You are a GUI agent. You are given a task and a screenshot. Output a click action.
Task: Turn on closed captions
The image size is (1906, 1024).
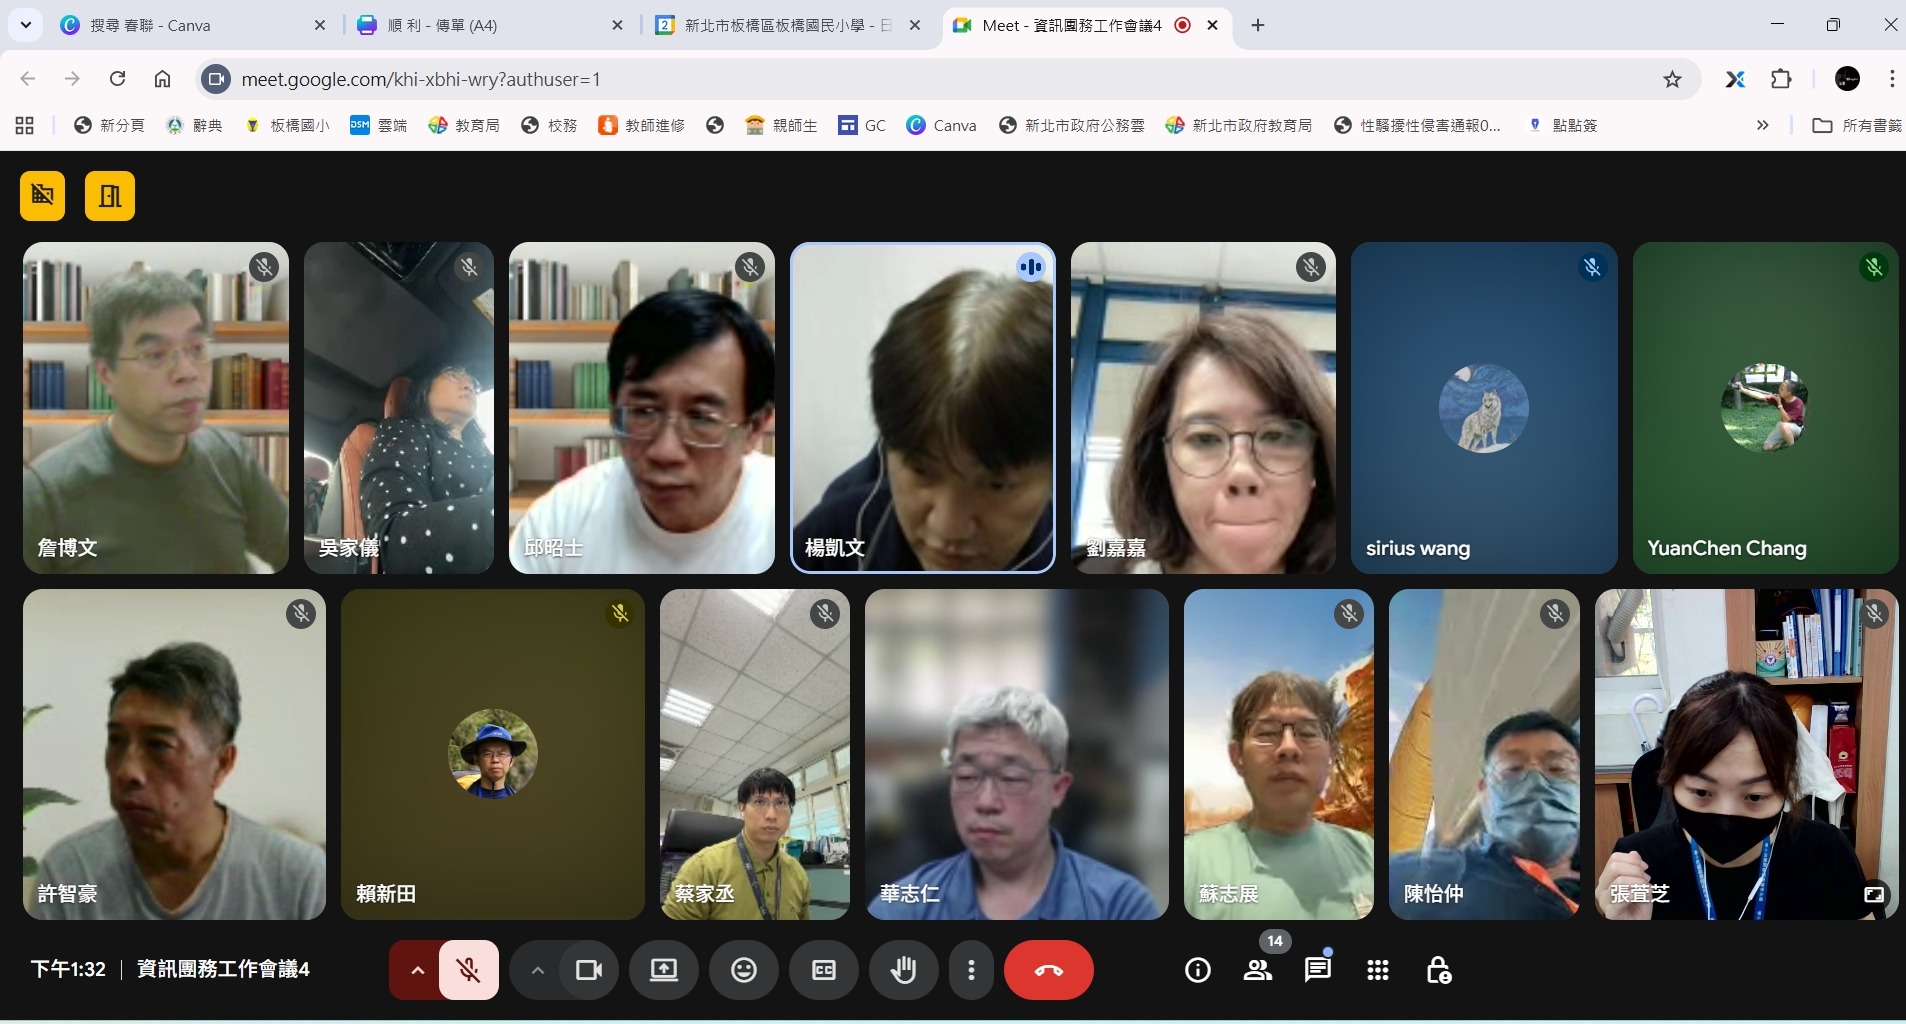823,970
